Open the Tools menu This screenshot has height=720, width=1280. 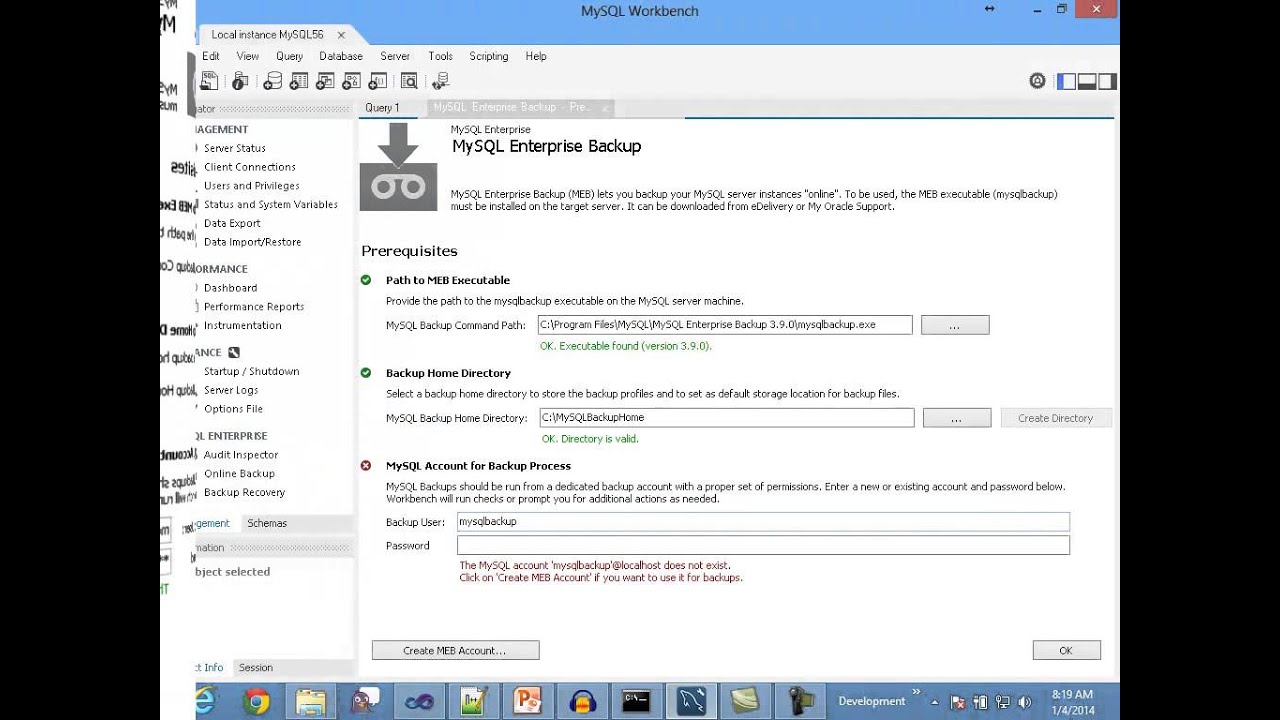pyautogui.click(x=440, y=56)
